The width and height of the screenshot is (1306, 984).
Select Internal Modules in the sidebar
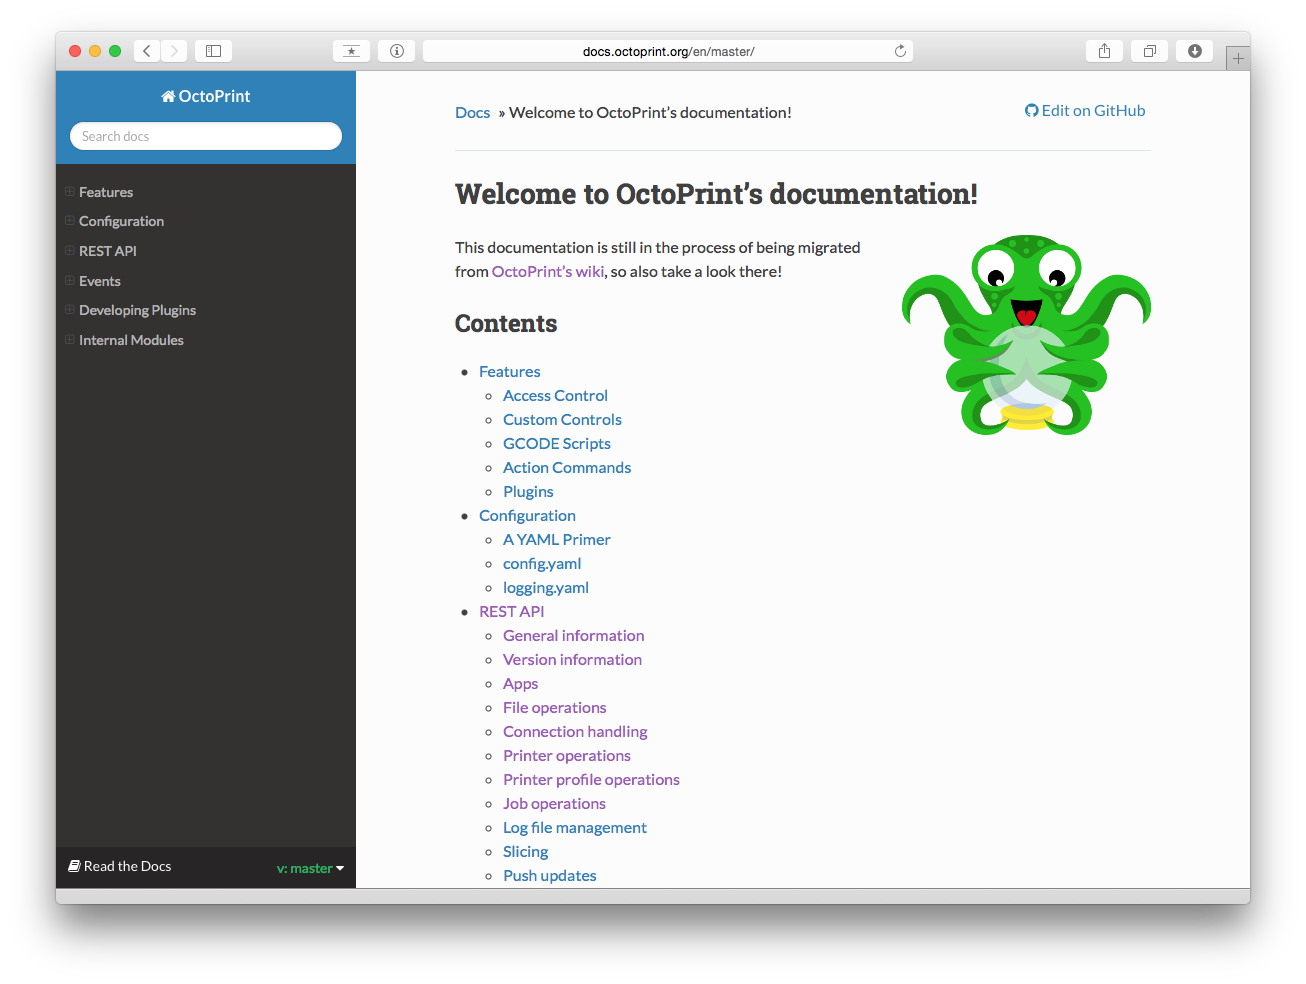click(x=131, y=340)
